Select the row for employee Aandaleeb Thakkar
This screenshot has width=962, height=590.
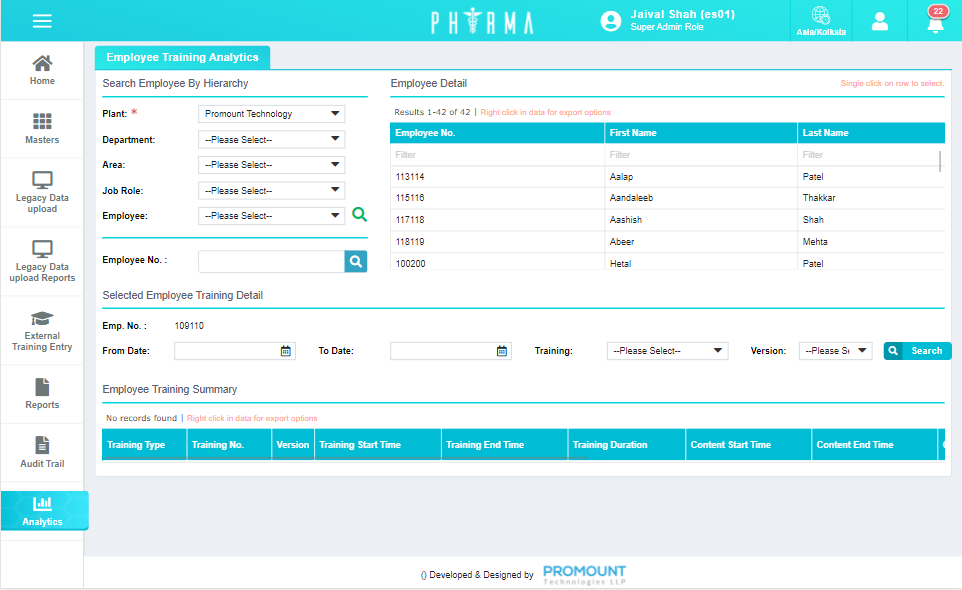667,198
